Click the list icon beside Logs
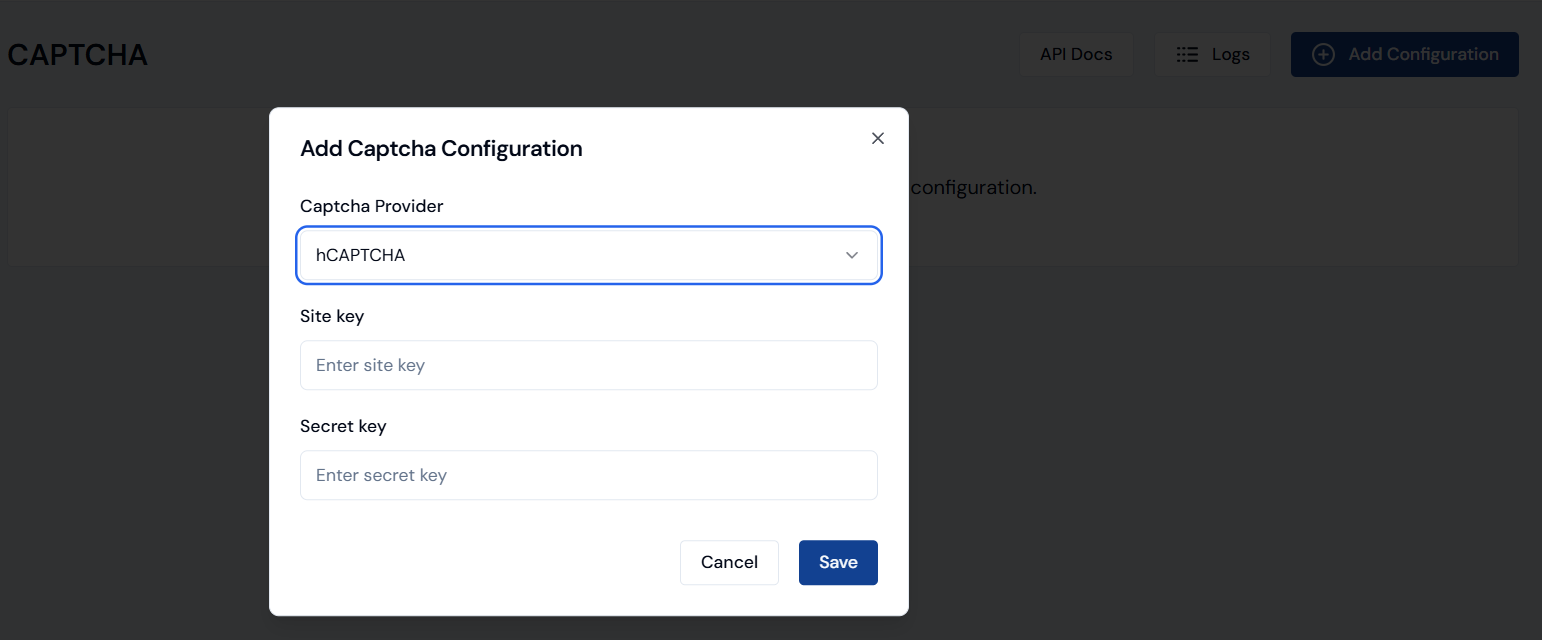The image size is (1542, 640). (x=1187, y=55)
